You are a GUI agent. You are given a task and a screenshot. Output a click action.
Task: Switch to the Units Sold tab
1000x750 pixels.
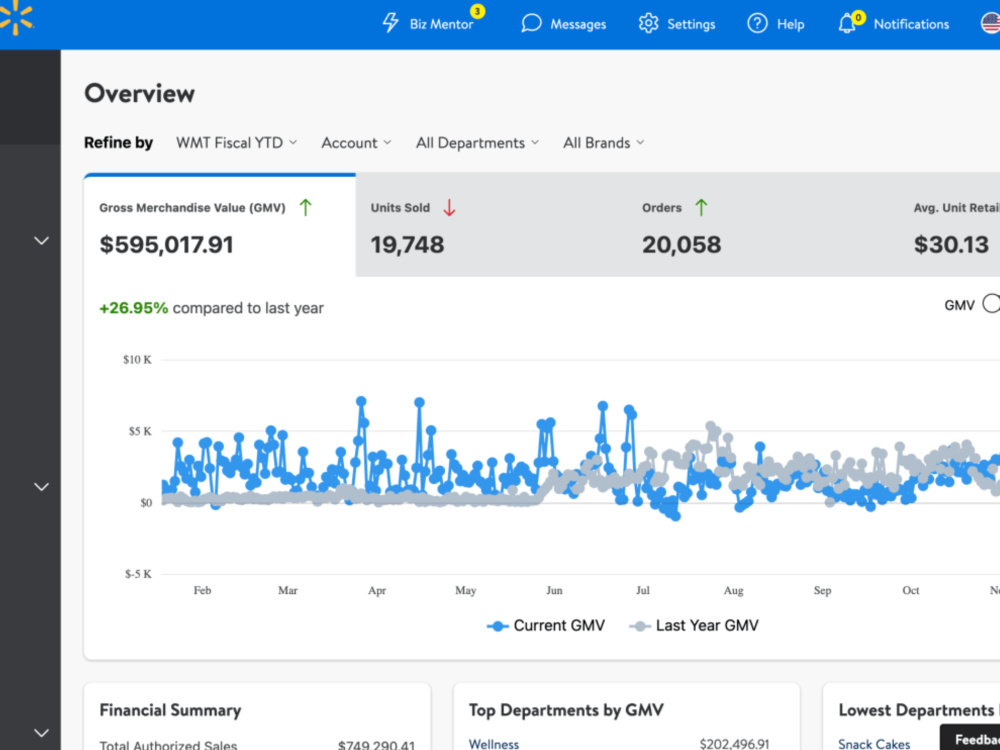491,225
